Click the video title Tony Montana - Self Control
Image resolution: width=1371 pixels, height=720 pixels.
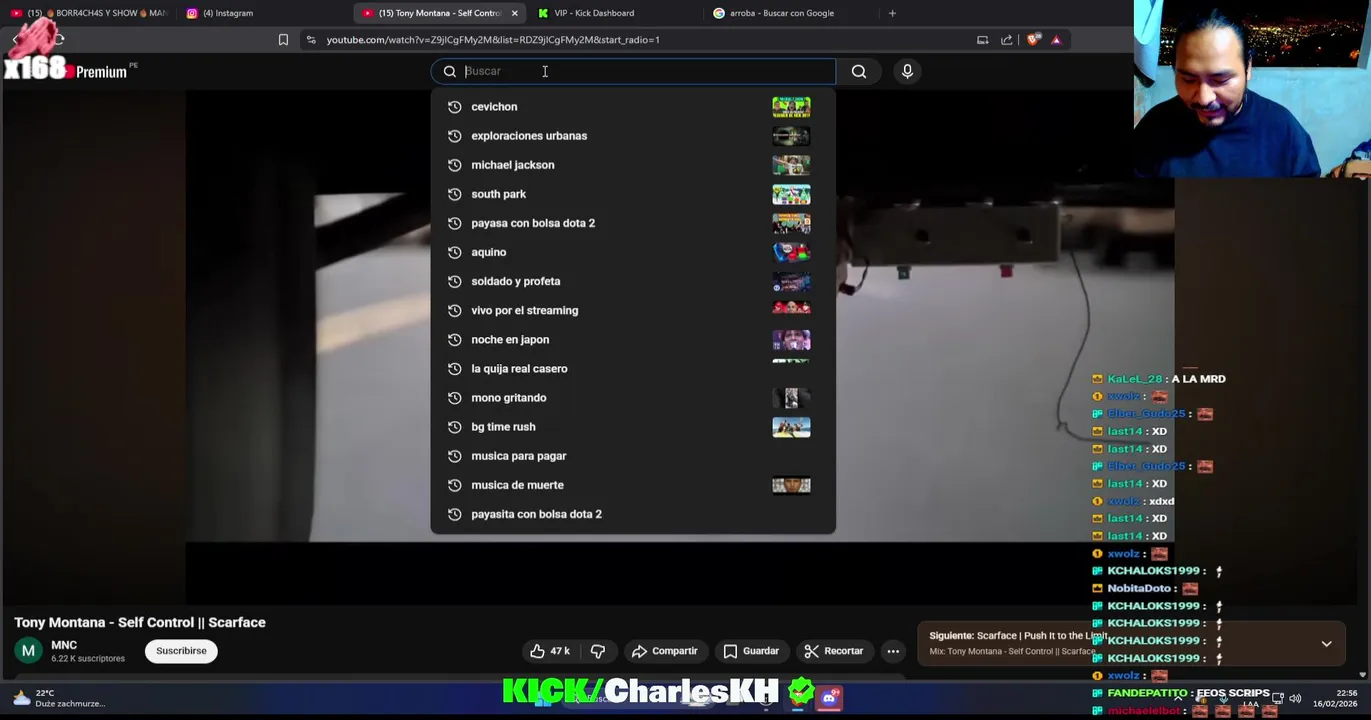(140, 622)
